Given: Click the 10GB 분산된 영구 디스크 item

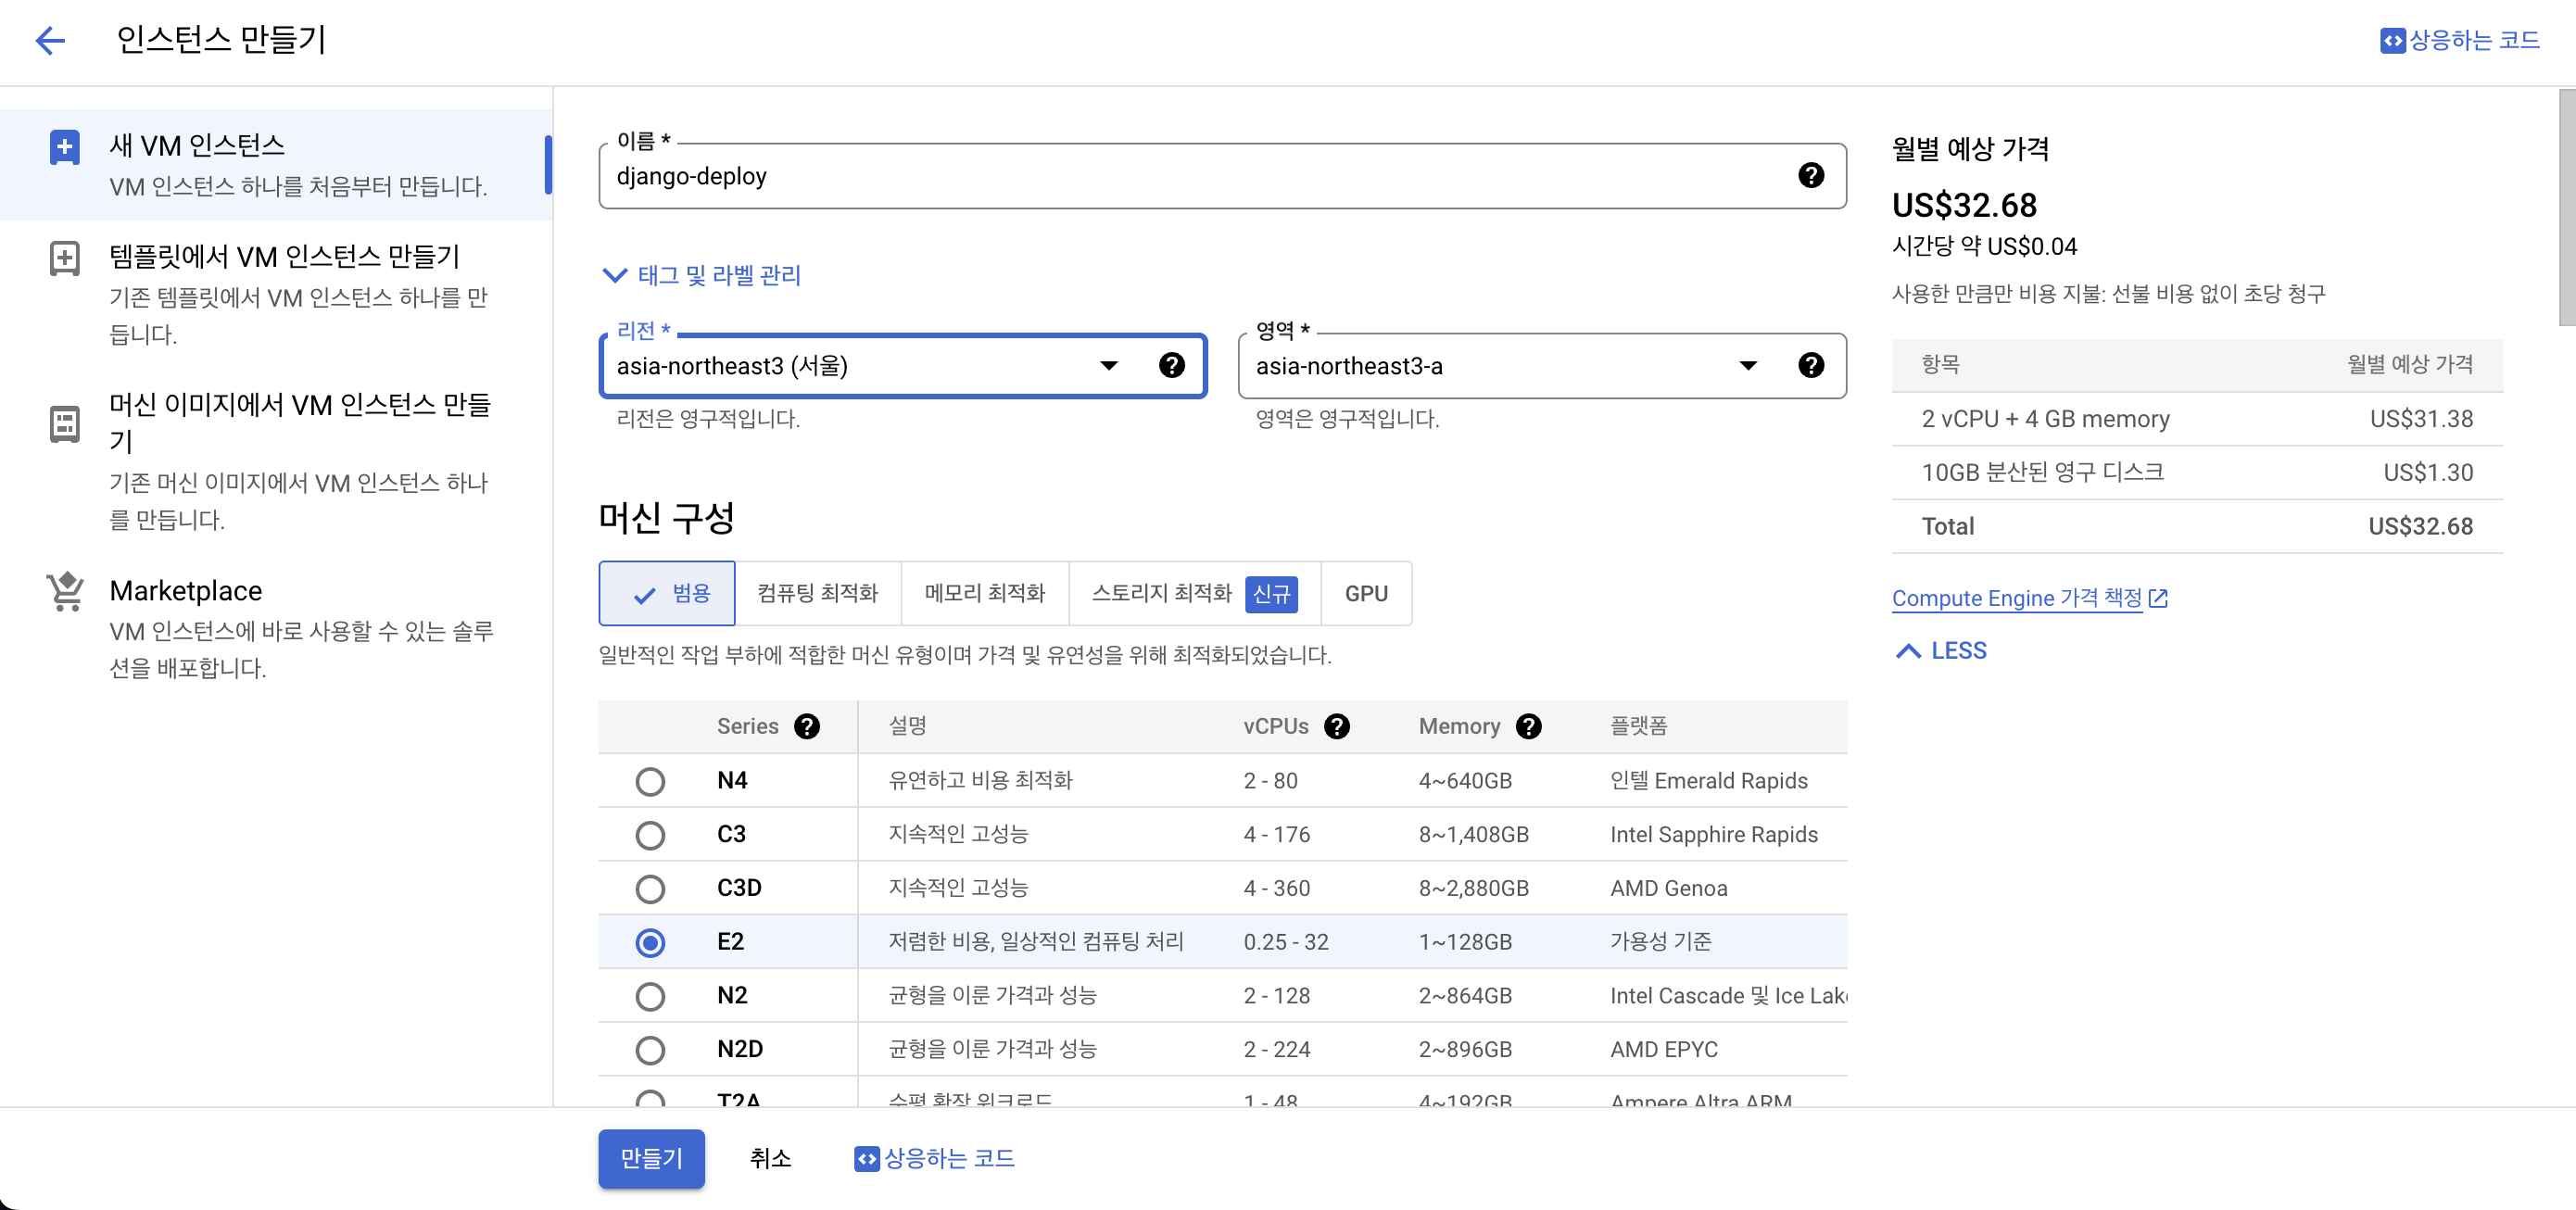Looking at the screenshot, I should coord(2042,473).
